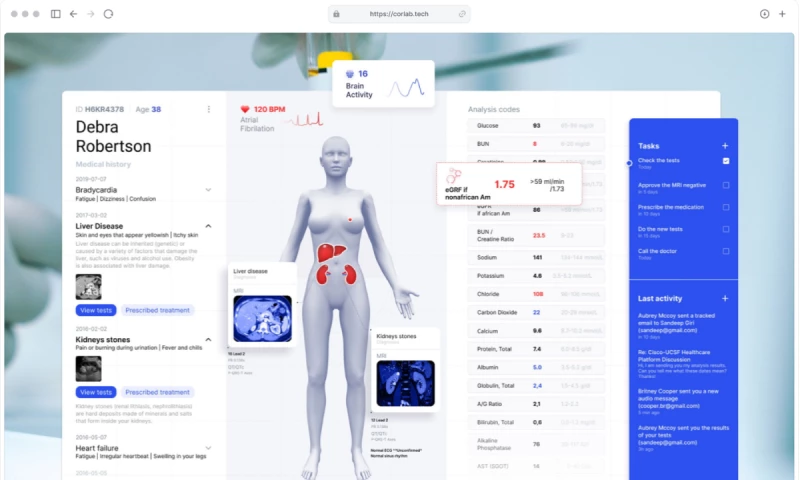
Task: Click the brain icon in Brain Activity card
Action: [349, 74]
